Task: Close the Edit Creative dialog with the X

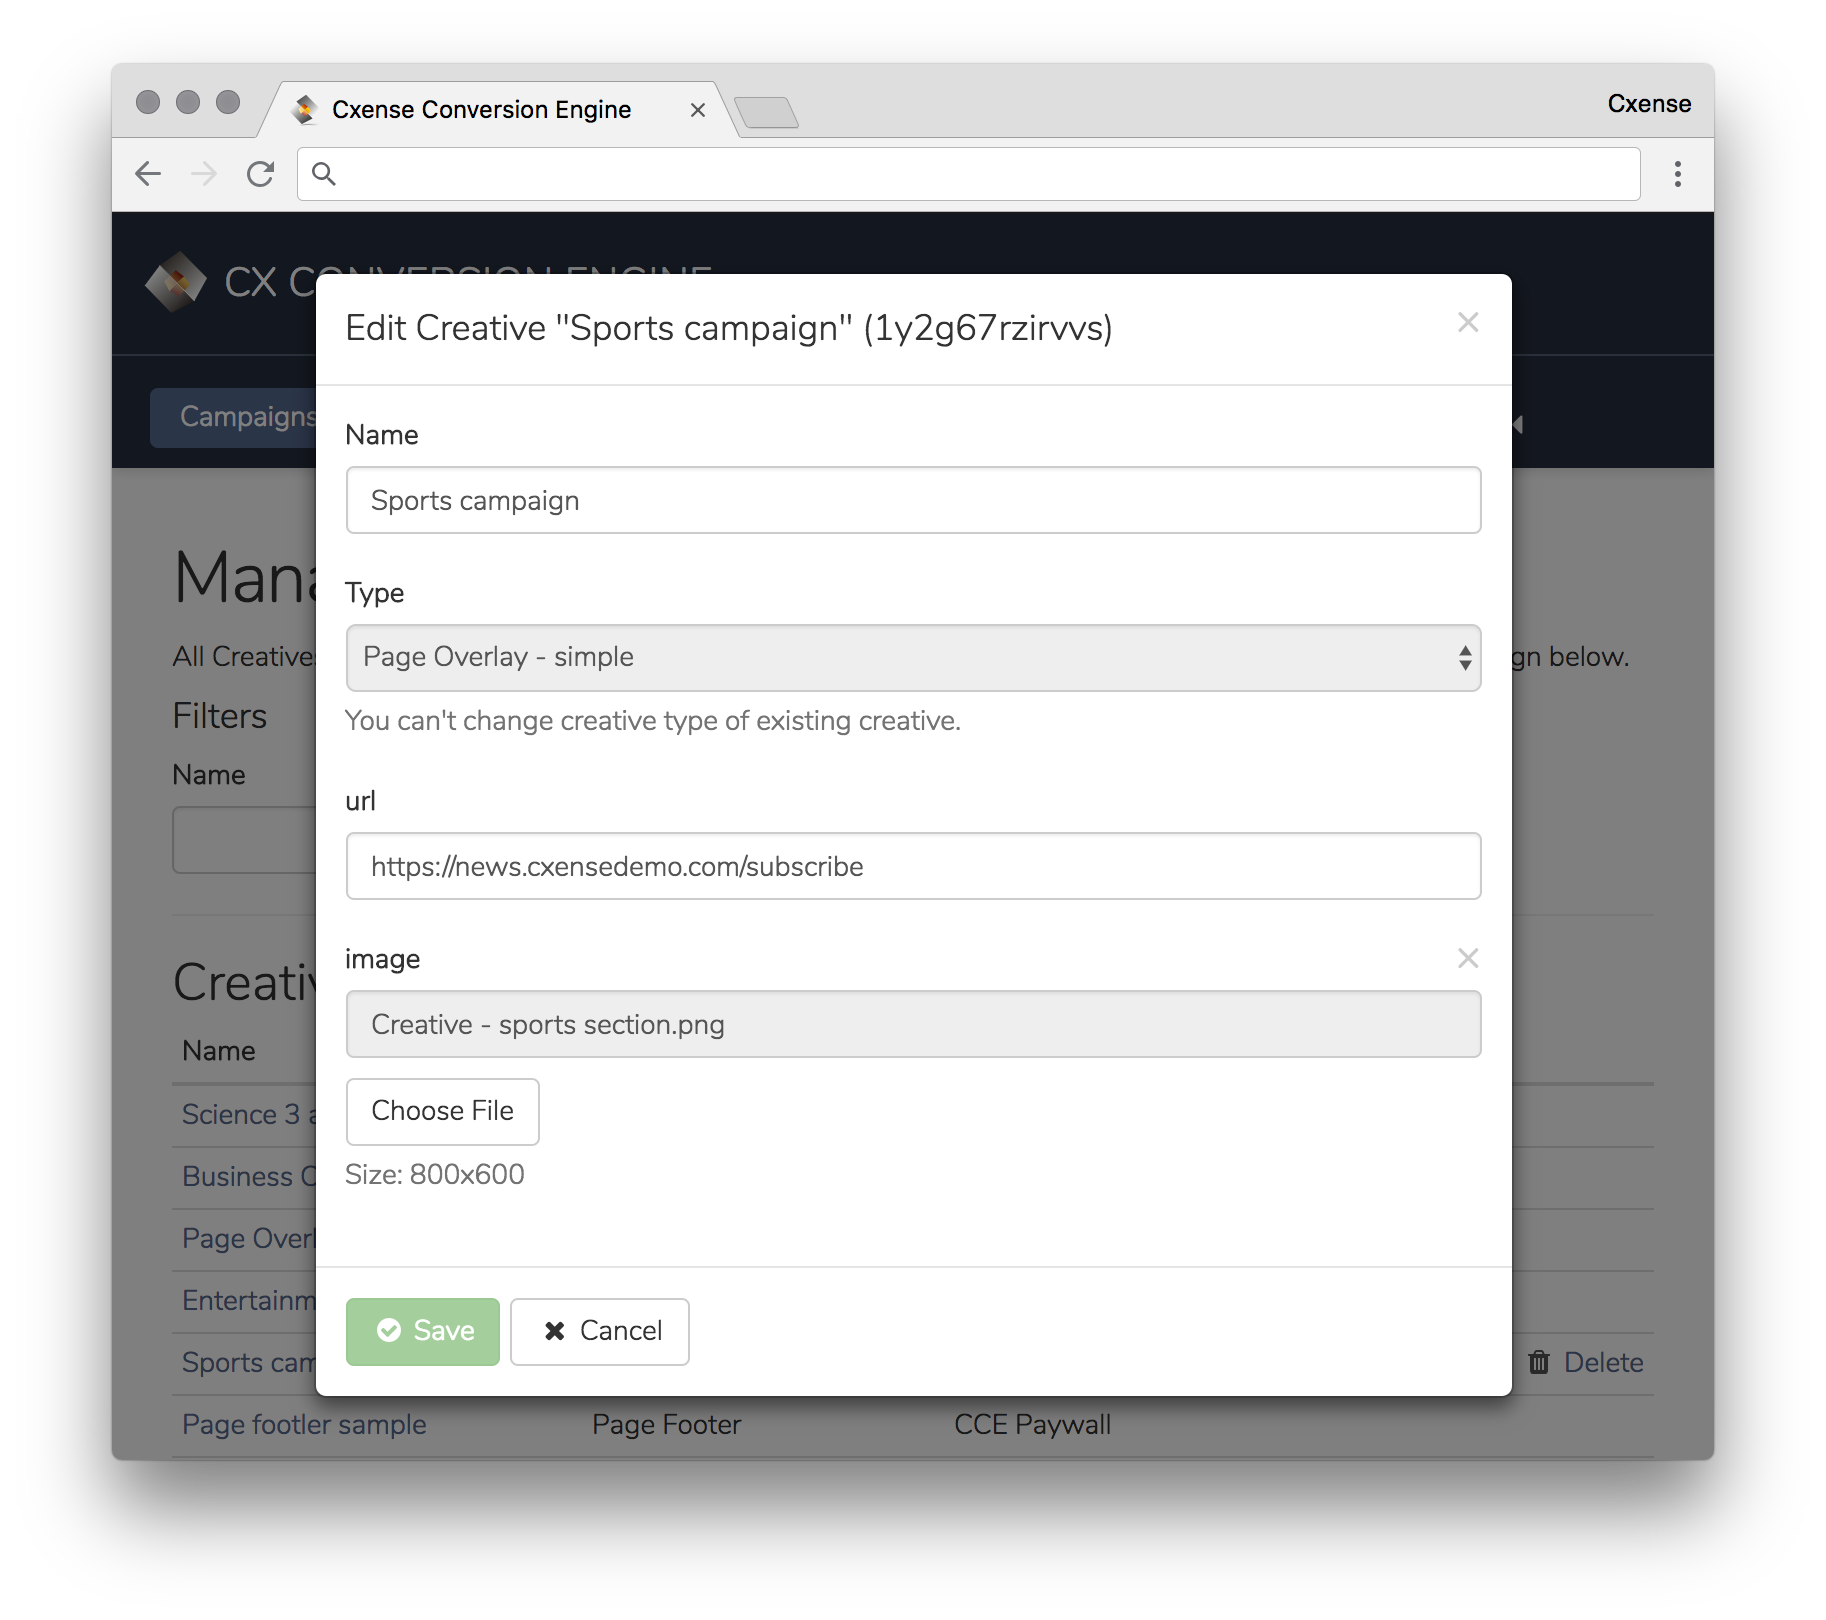Action: click(x=1467, y=323)
